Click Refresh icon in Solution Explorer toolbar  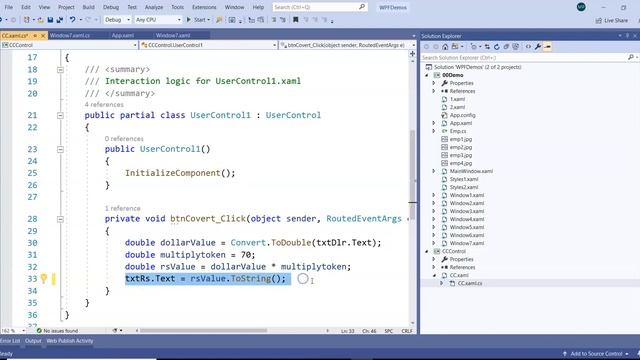497,47
